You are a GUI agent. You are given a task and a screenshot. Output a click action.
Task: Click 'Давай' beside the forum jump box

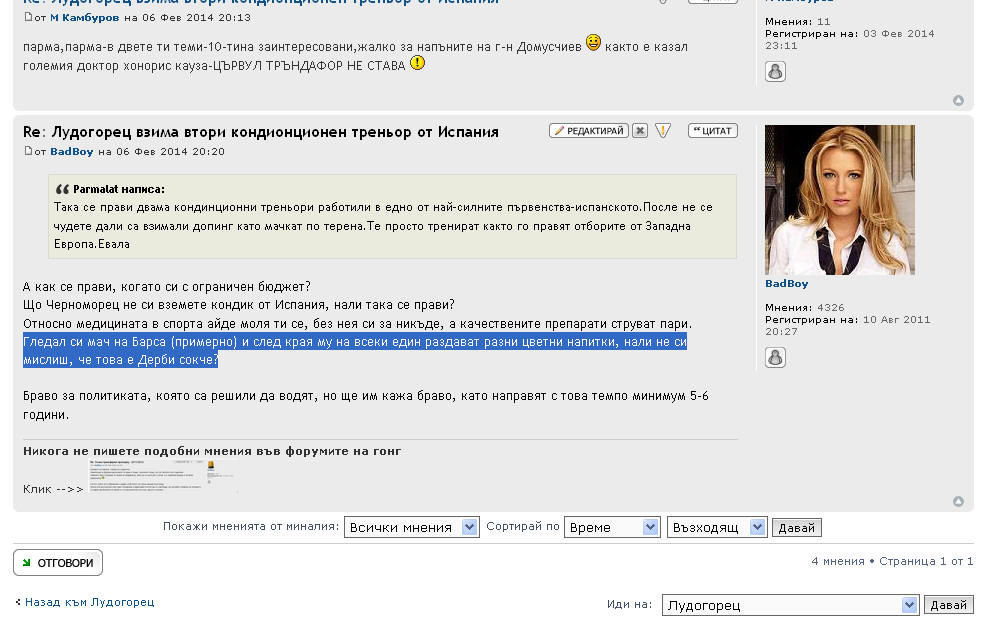(949, 605)
